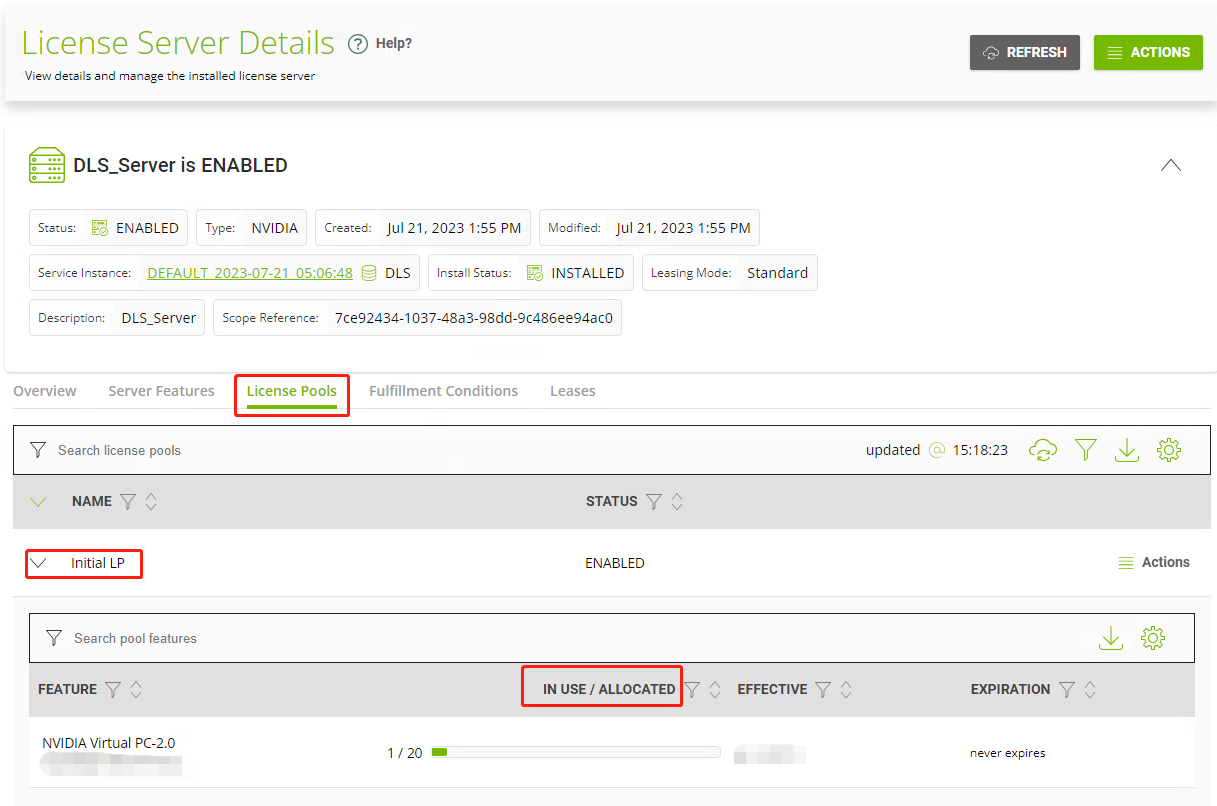
Task: Click the NVIDIA Virtual PC-2.0 feature row
Action: (x=612, y=752)
